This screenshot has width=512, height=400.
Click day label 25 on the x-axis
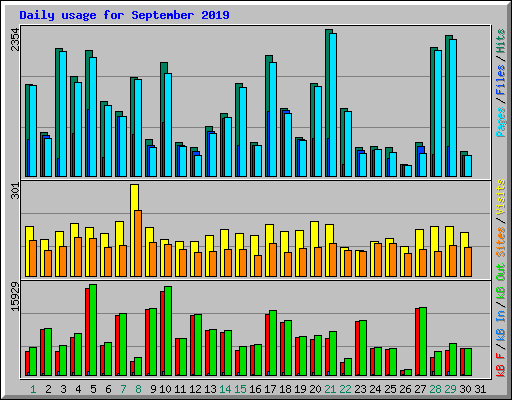point(390,389)
